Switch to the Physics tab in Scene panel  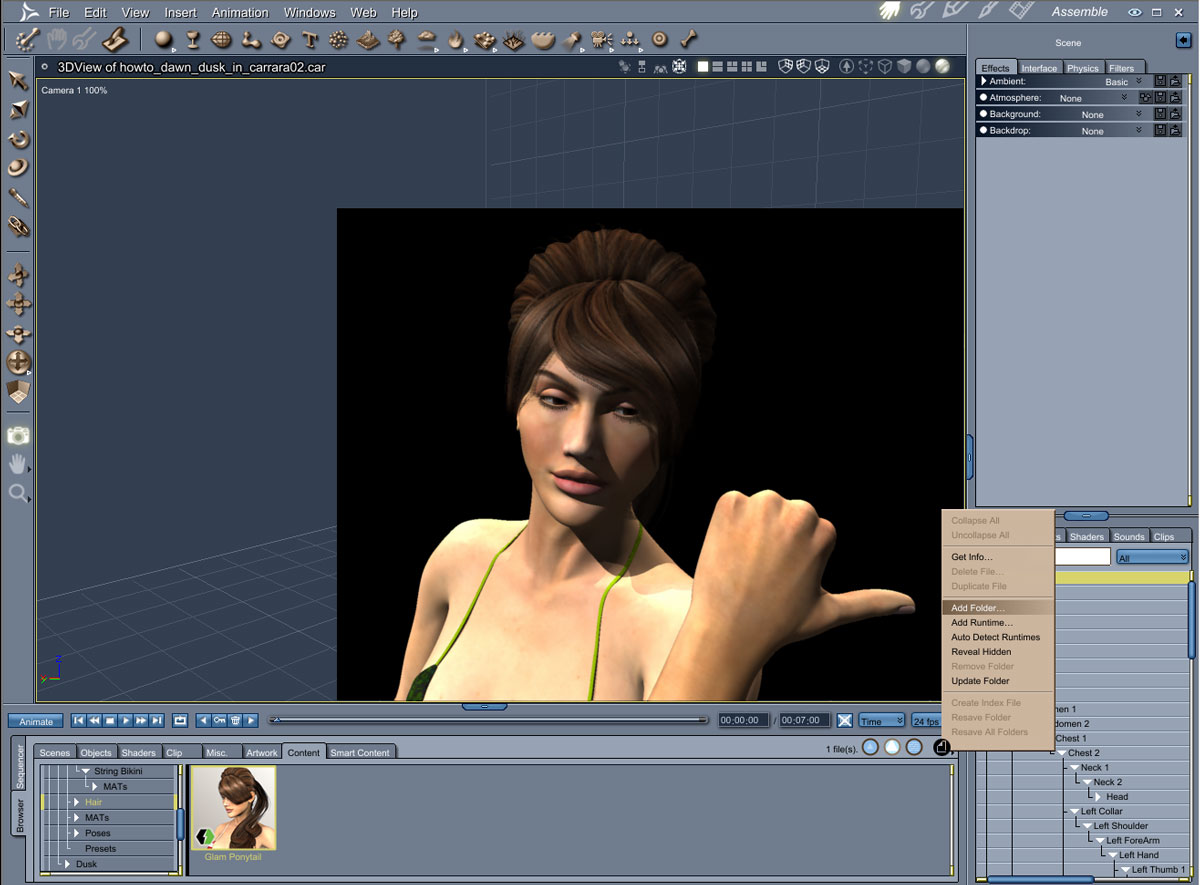pyautogui.click(x=1083, y=68)
